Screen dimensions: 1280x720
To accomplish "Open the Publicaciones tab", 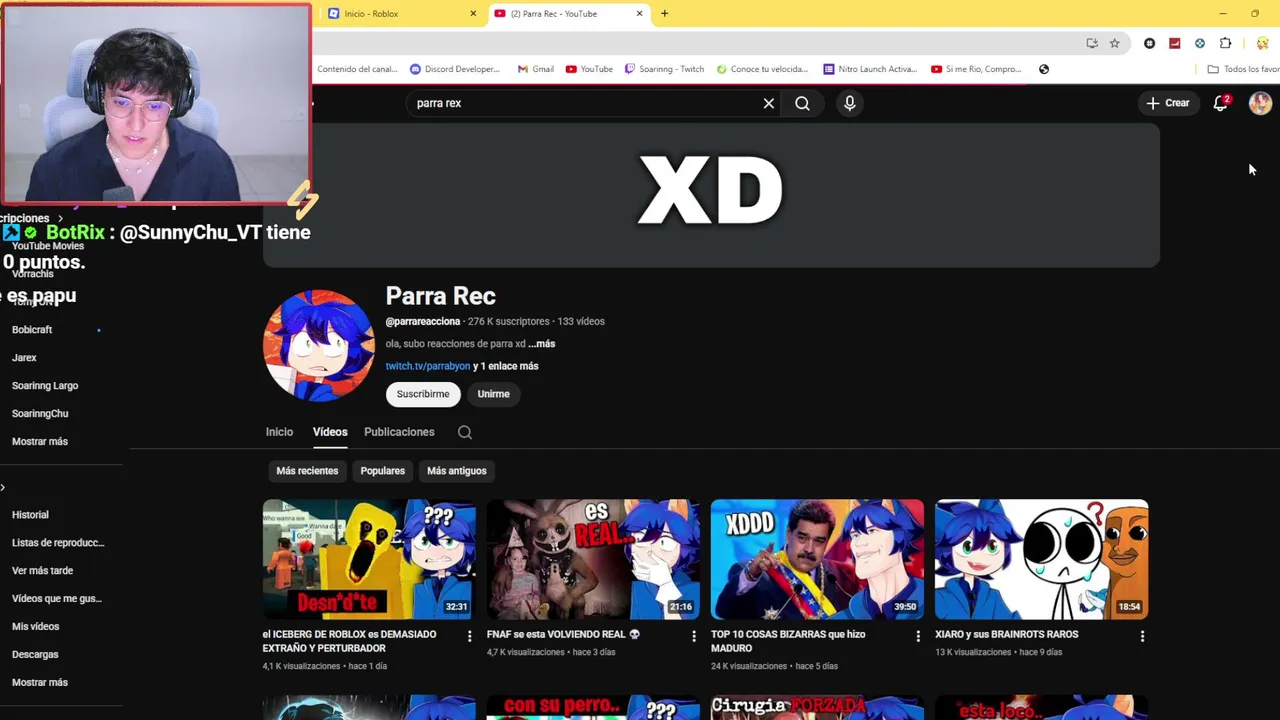I will pos(399,432).
